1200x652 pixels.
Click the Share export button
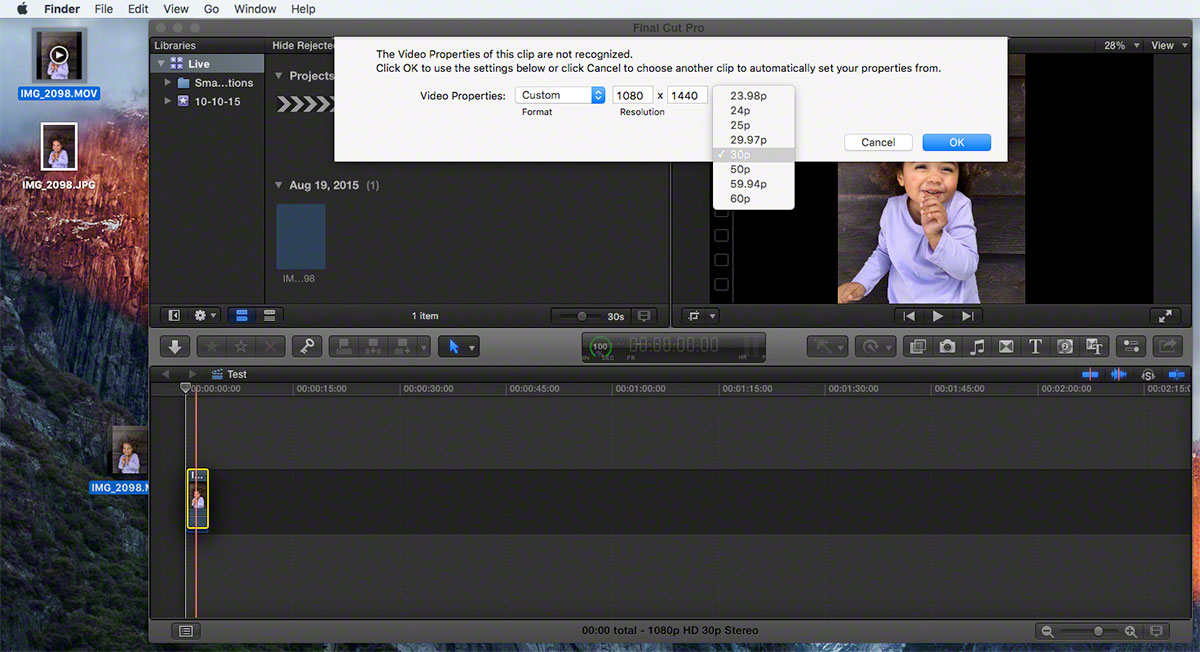pyautogui.click(x=1168, y=346)
